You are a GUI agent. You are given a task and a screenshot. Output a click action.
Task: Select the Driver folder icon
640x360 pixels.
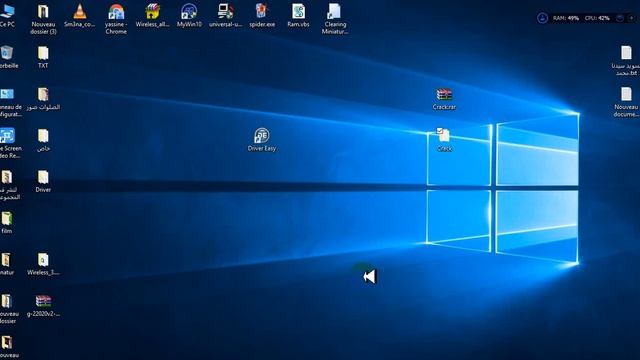[43, 181]
